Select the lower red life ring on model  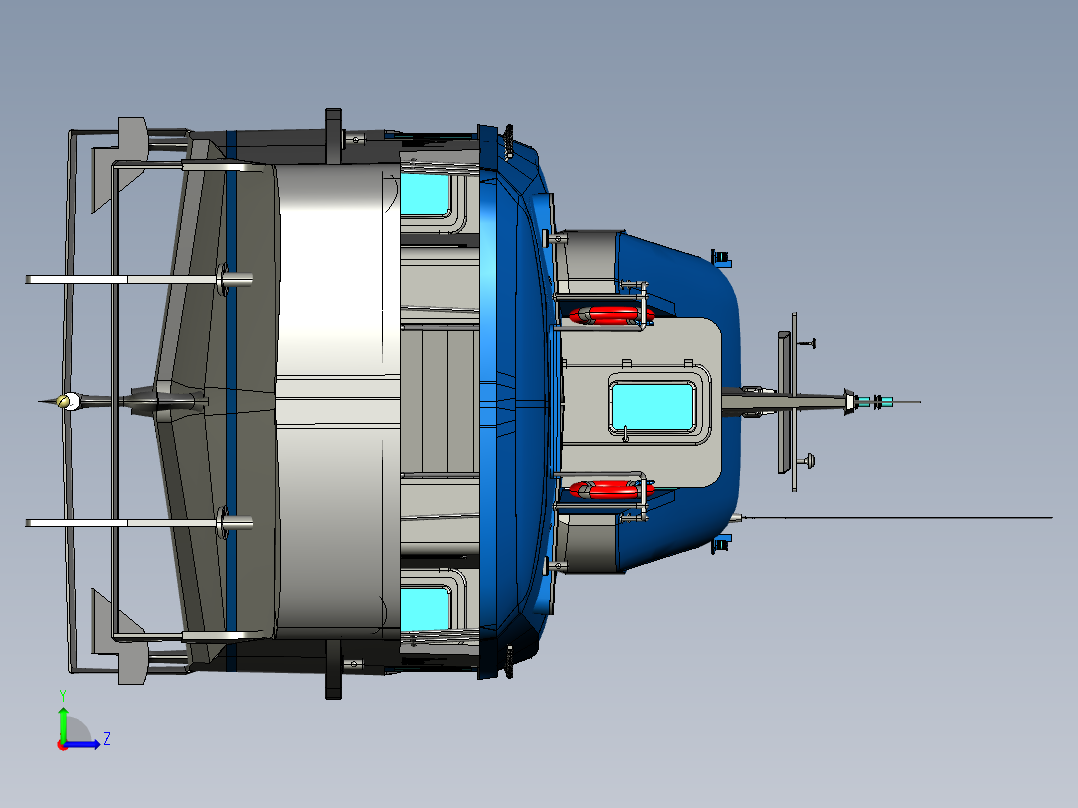(610, 489)
